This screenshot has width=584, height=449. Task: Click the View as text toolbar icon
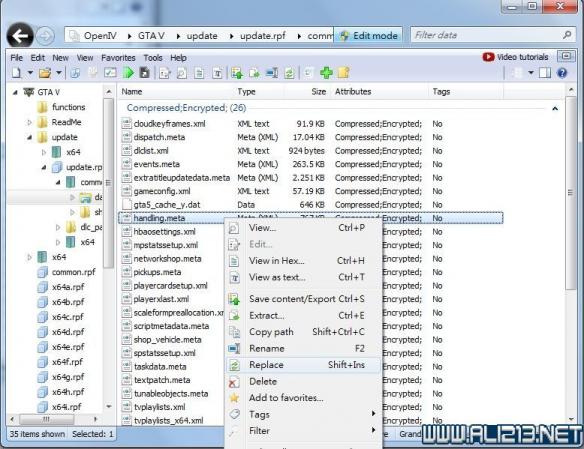(217, 73)
